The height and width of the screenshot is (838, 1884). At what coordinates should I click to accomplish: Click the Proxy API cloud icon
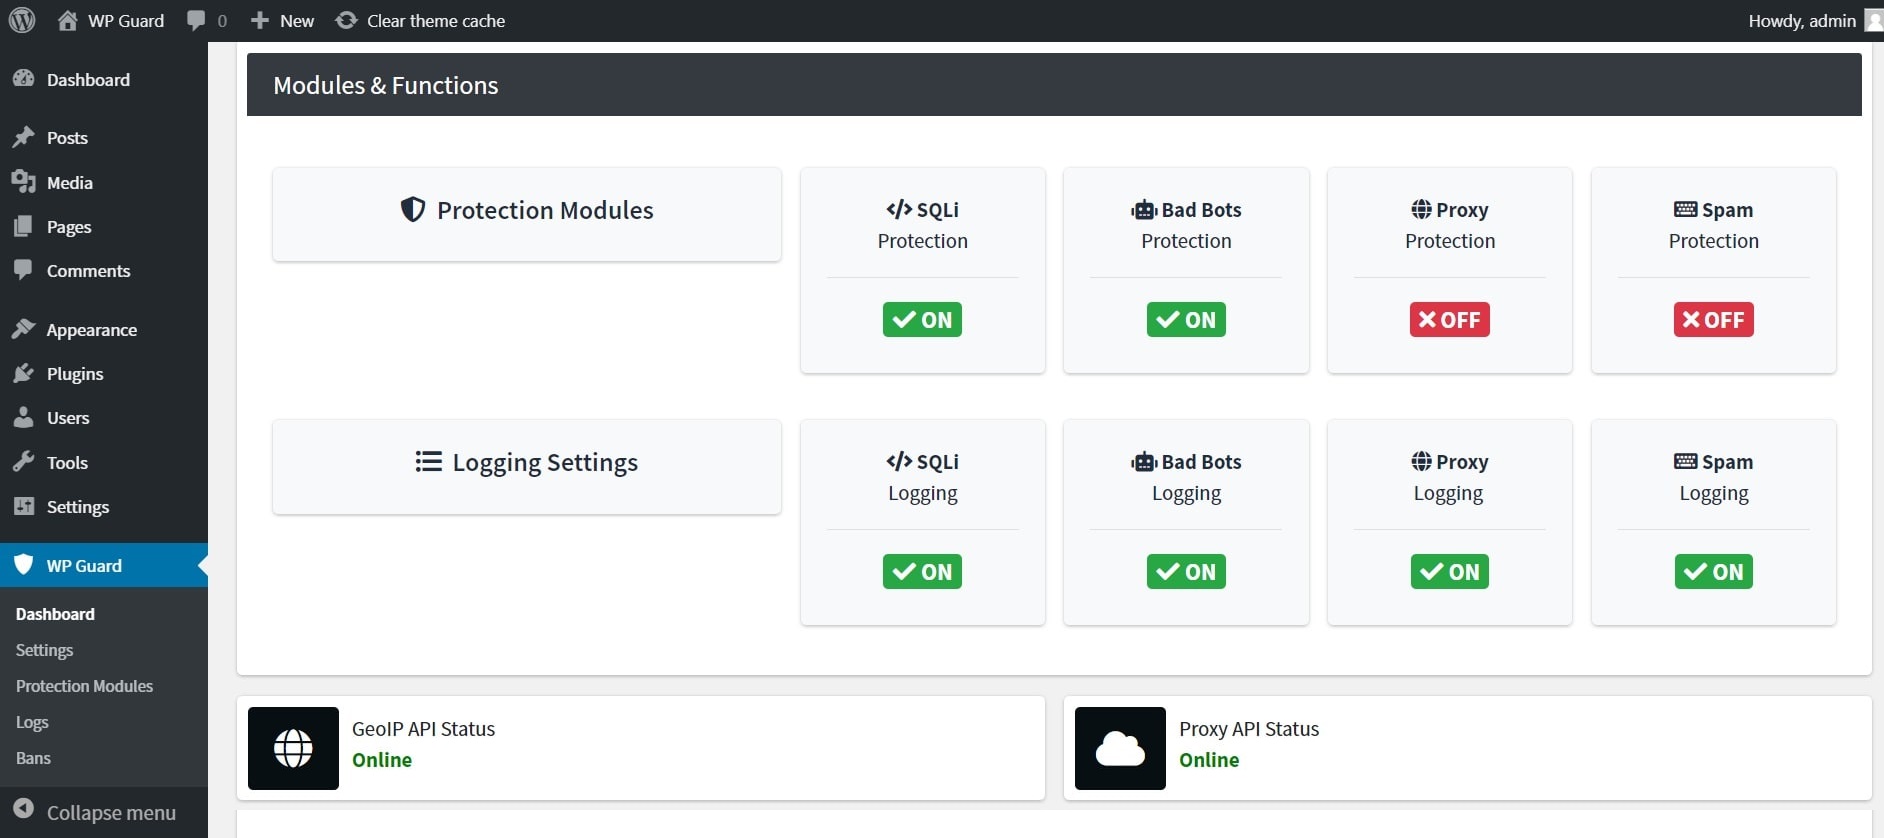(x=1120, y=748)
